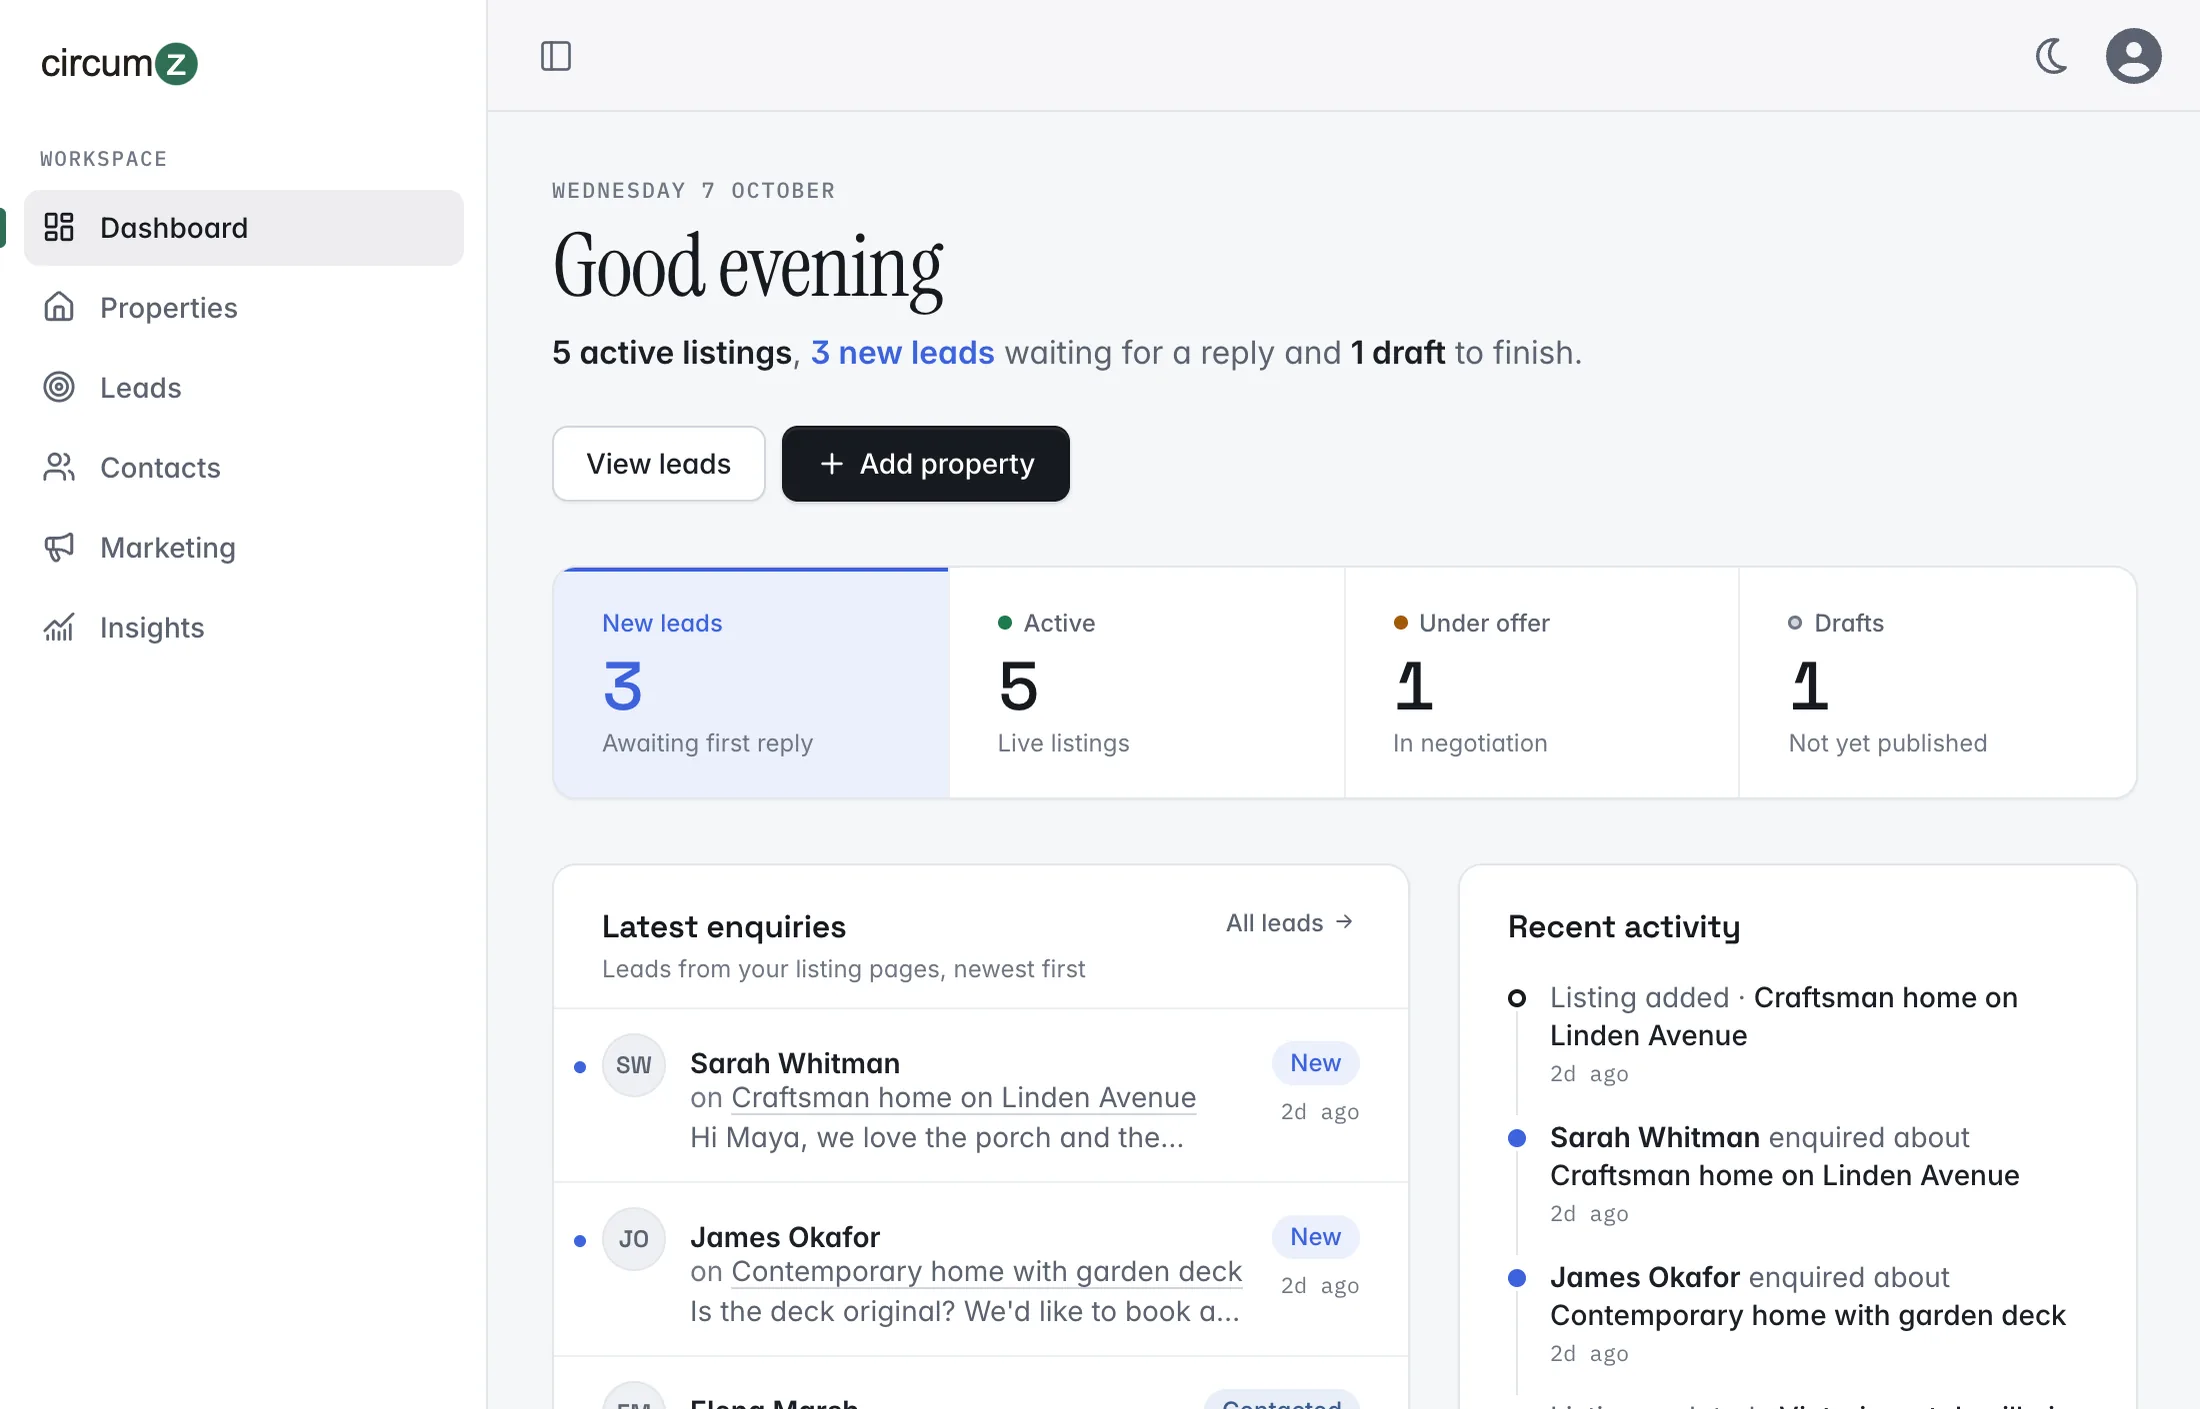
Task: Open Sarah Whitman's enquiry name
Action: [795, 1063]
